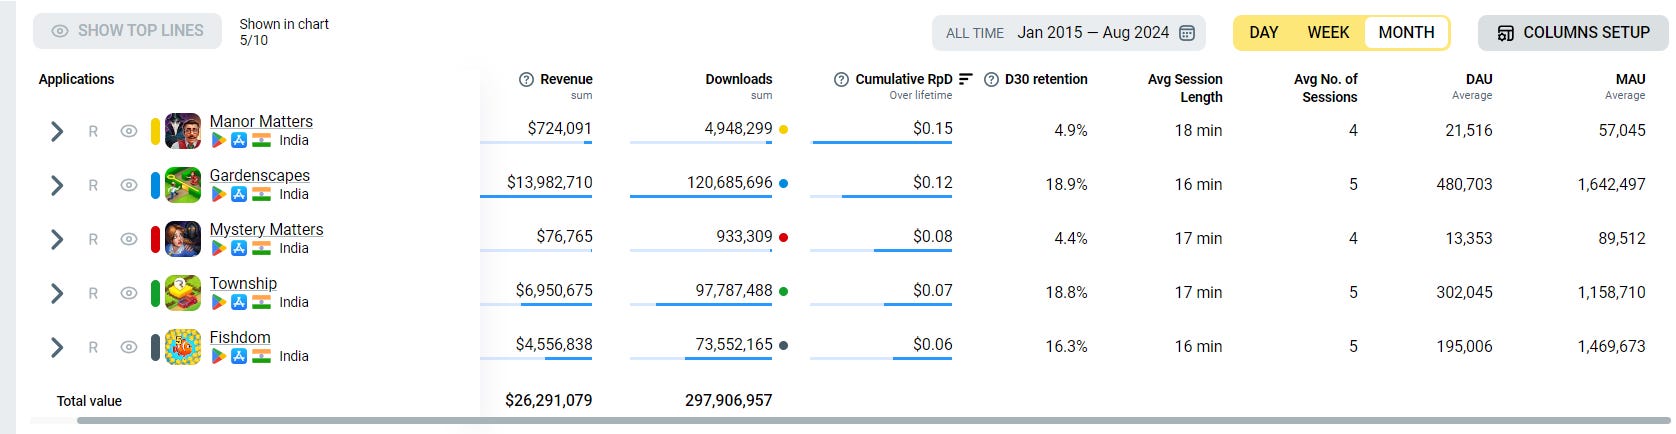Expand the Township row

[x=57, y=293]
